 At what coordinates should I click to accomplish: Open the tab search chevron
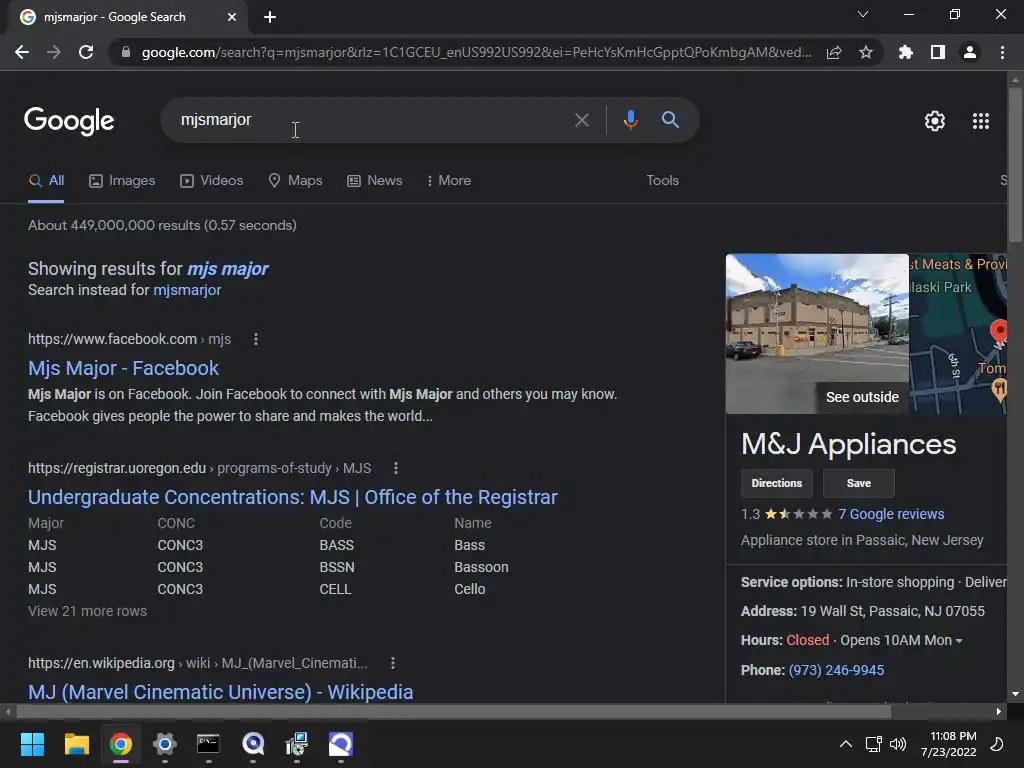pos(863,14)
